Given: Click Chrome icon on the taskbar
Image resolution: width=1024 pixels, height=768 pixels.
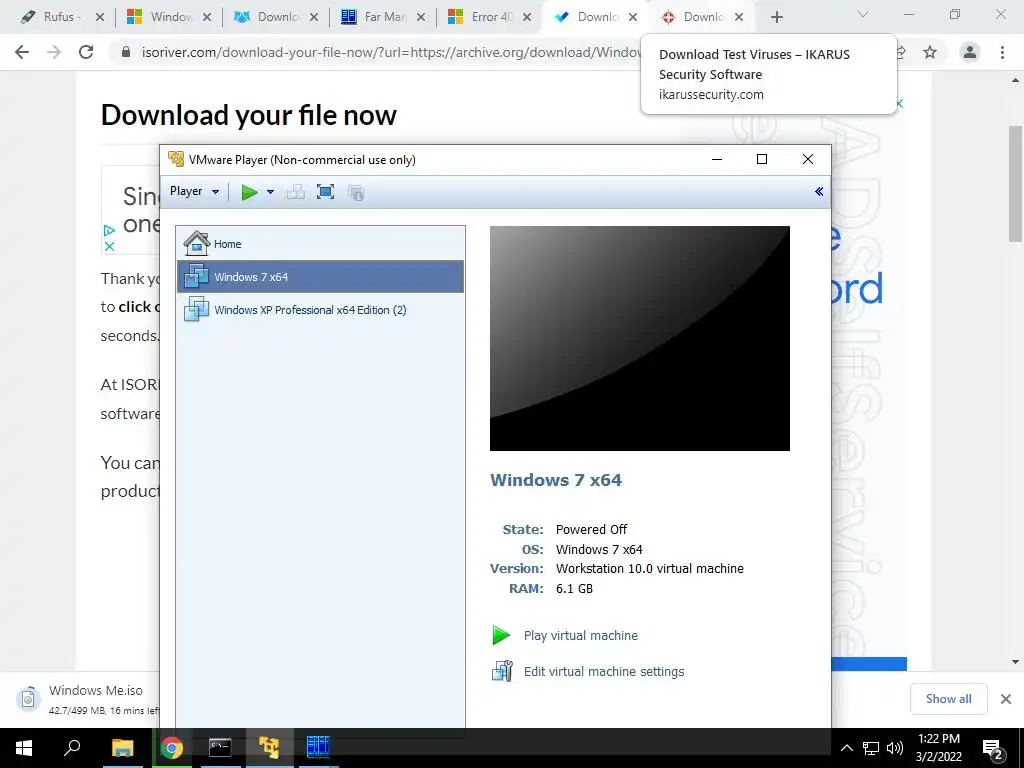Looking at the screenshot, I should (172, 748).
